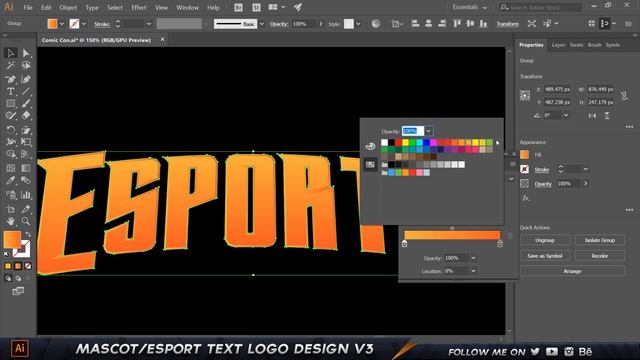Click the Arrange button
This screenshot has width=640, height=360.
coord(572,271)
